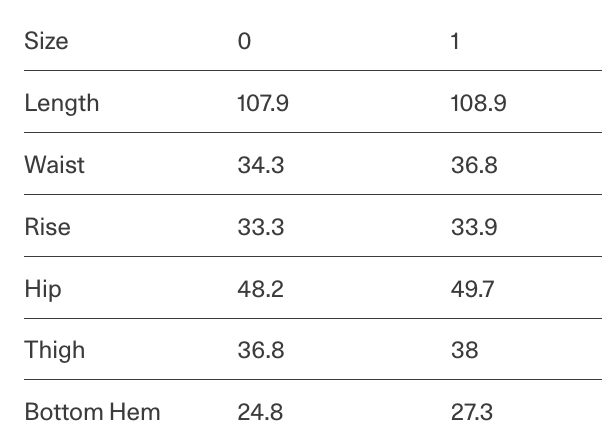This screenshot has height=440, width=602.
Task: Click the Length row label
Action: click(62, 103)
